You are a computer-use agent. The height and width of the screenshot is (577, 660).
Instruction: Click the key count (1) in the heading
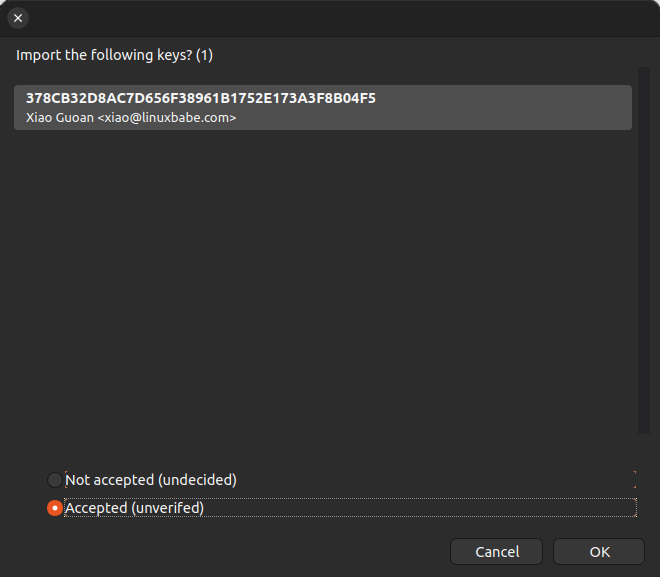coord(204,55)
